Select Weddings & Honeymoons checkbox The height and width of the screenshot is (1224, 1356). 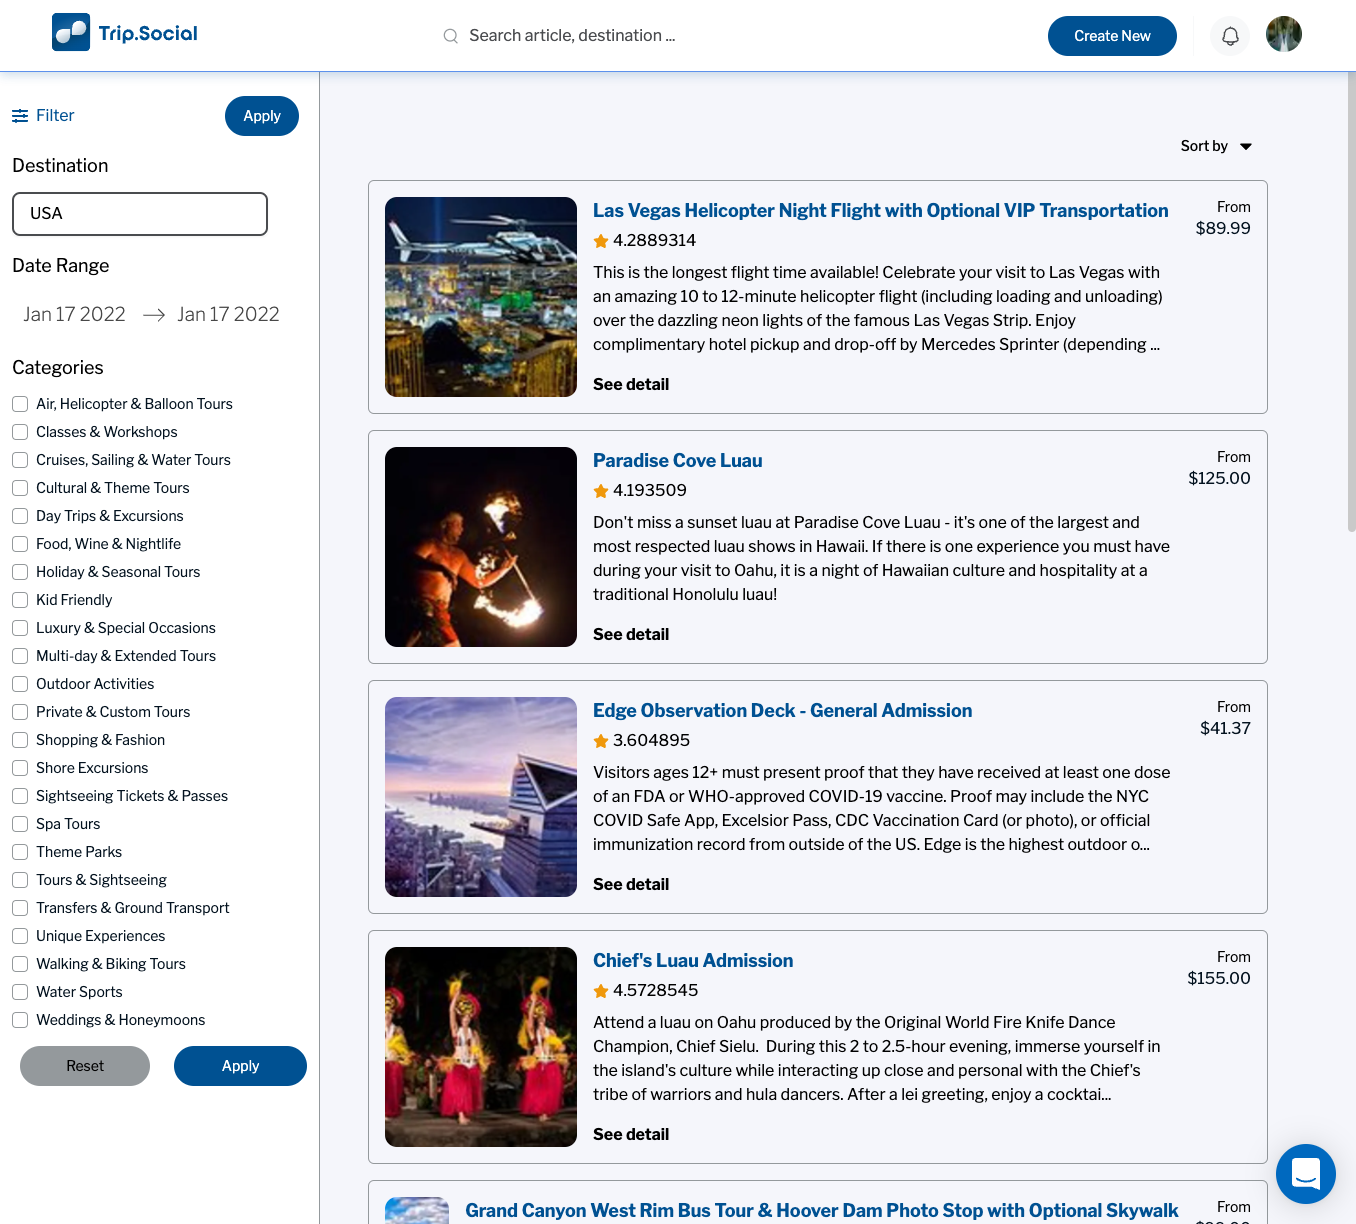click(x=20, y=1020)
